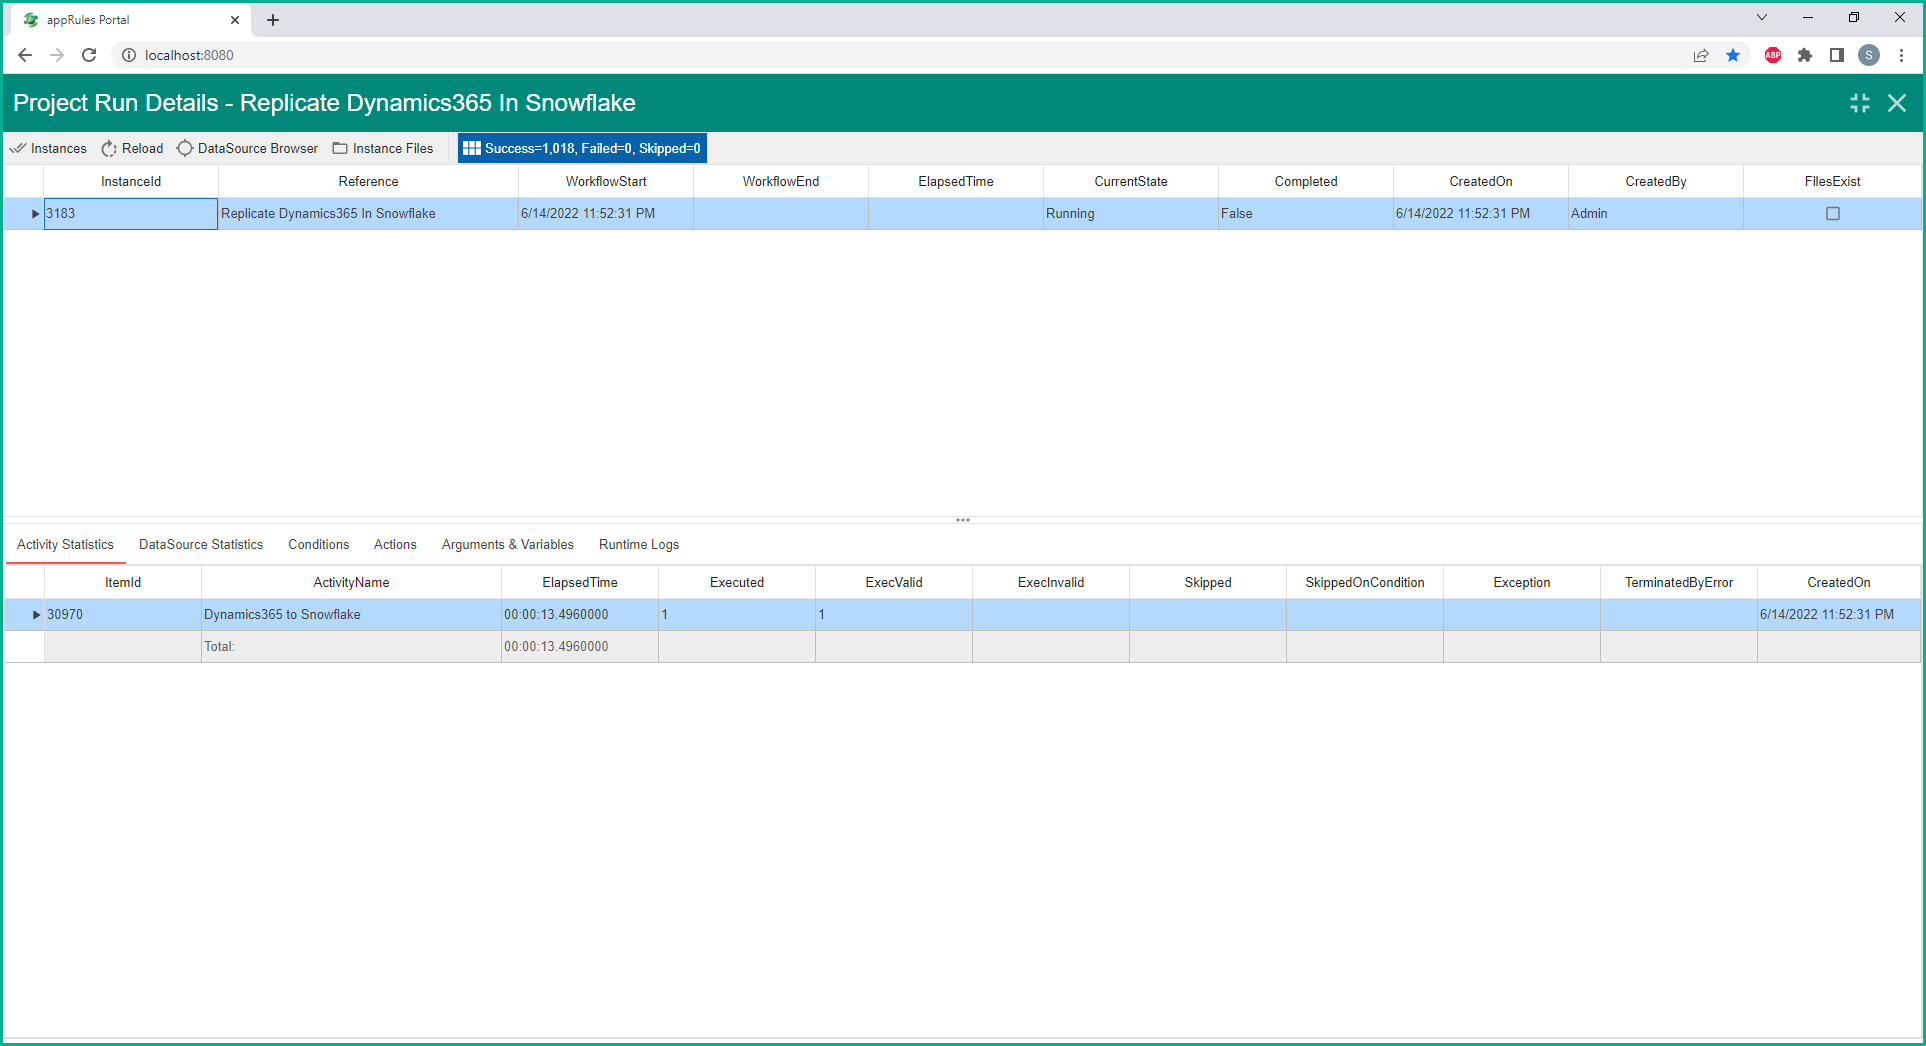This screenshot has height=1046, width=1926.
Task: Close the Project Run Details panel
Action: point(1896,103)
